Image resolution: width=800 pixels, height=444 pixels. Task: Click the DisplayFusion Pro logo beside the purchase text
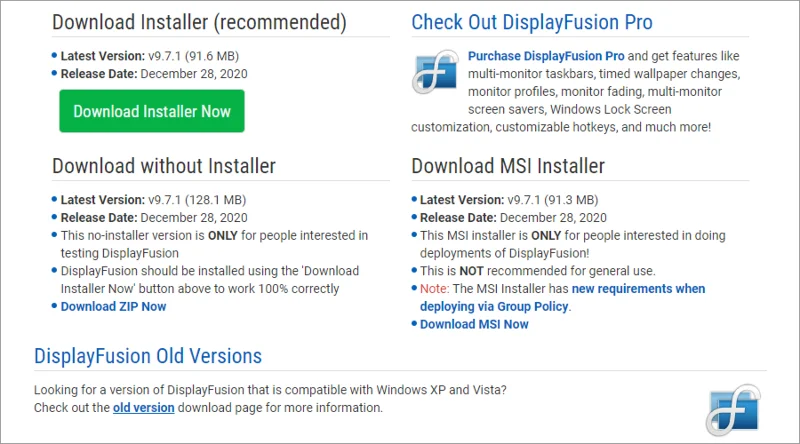[435, 72]
